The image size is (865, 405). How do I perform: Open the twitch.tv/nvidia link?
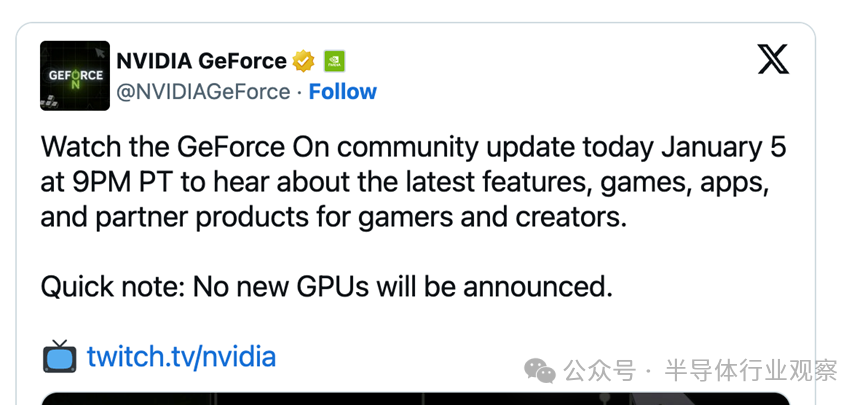point(181,356)
